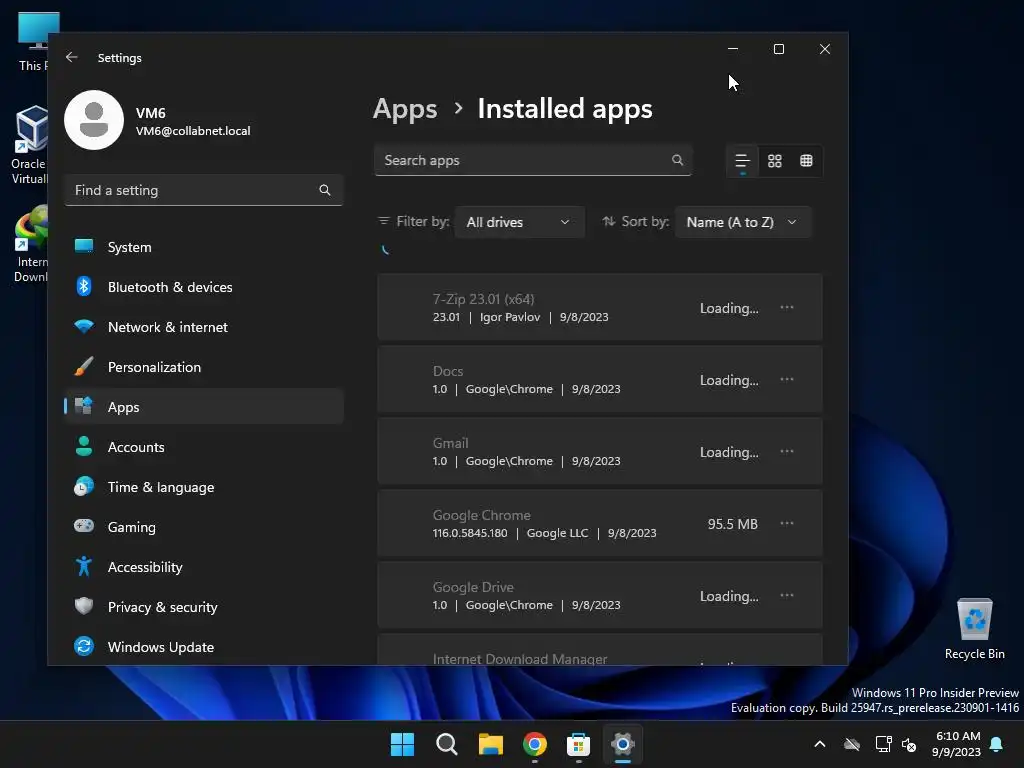Open Time & language settings
The width and height of the screenshot is (1024, 768).
click(x=204, y=487)
